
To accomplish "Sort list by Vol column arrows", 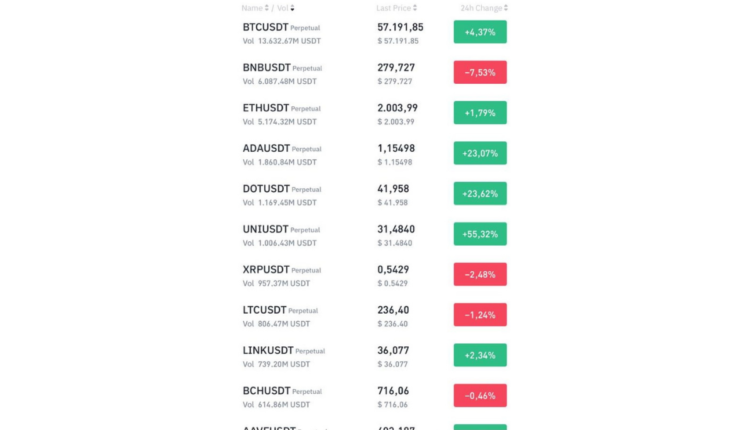I will (x=293, y=8).
